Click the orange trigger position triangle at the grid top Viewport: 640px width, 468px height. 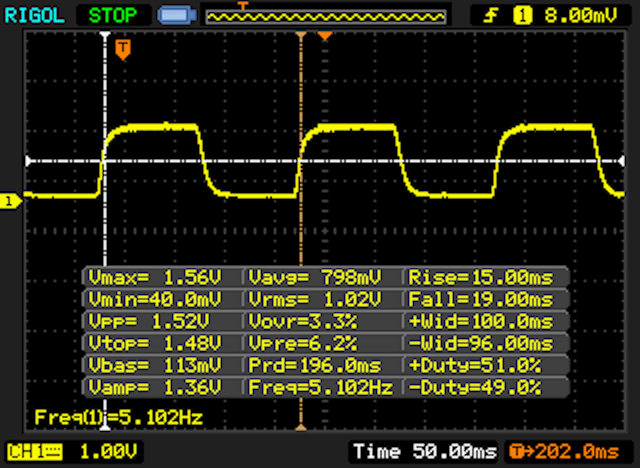pyautogui.click(x=325, y=36)
